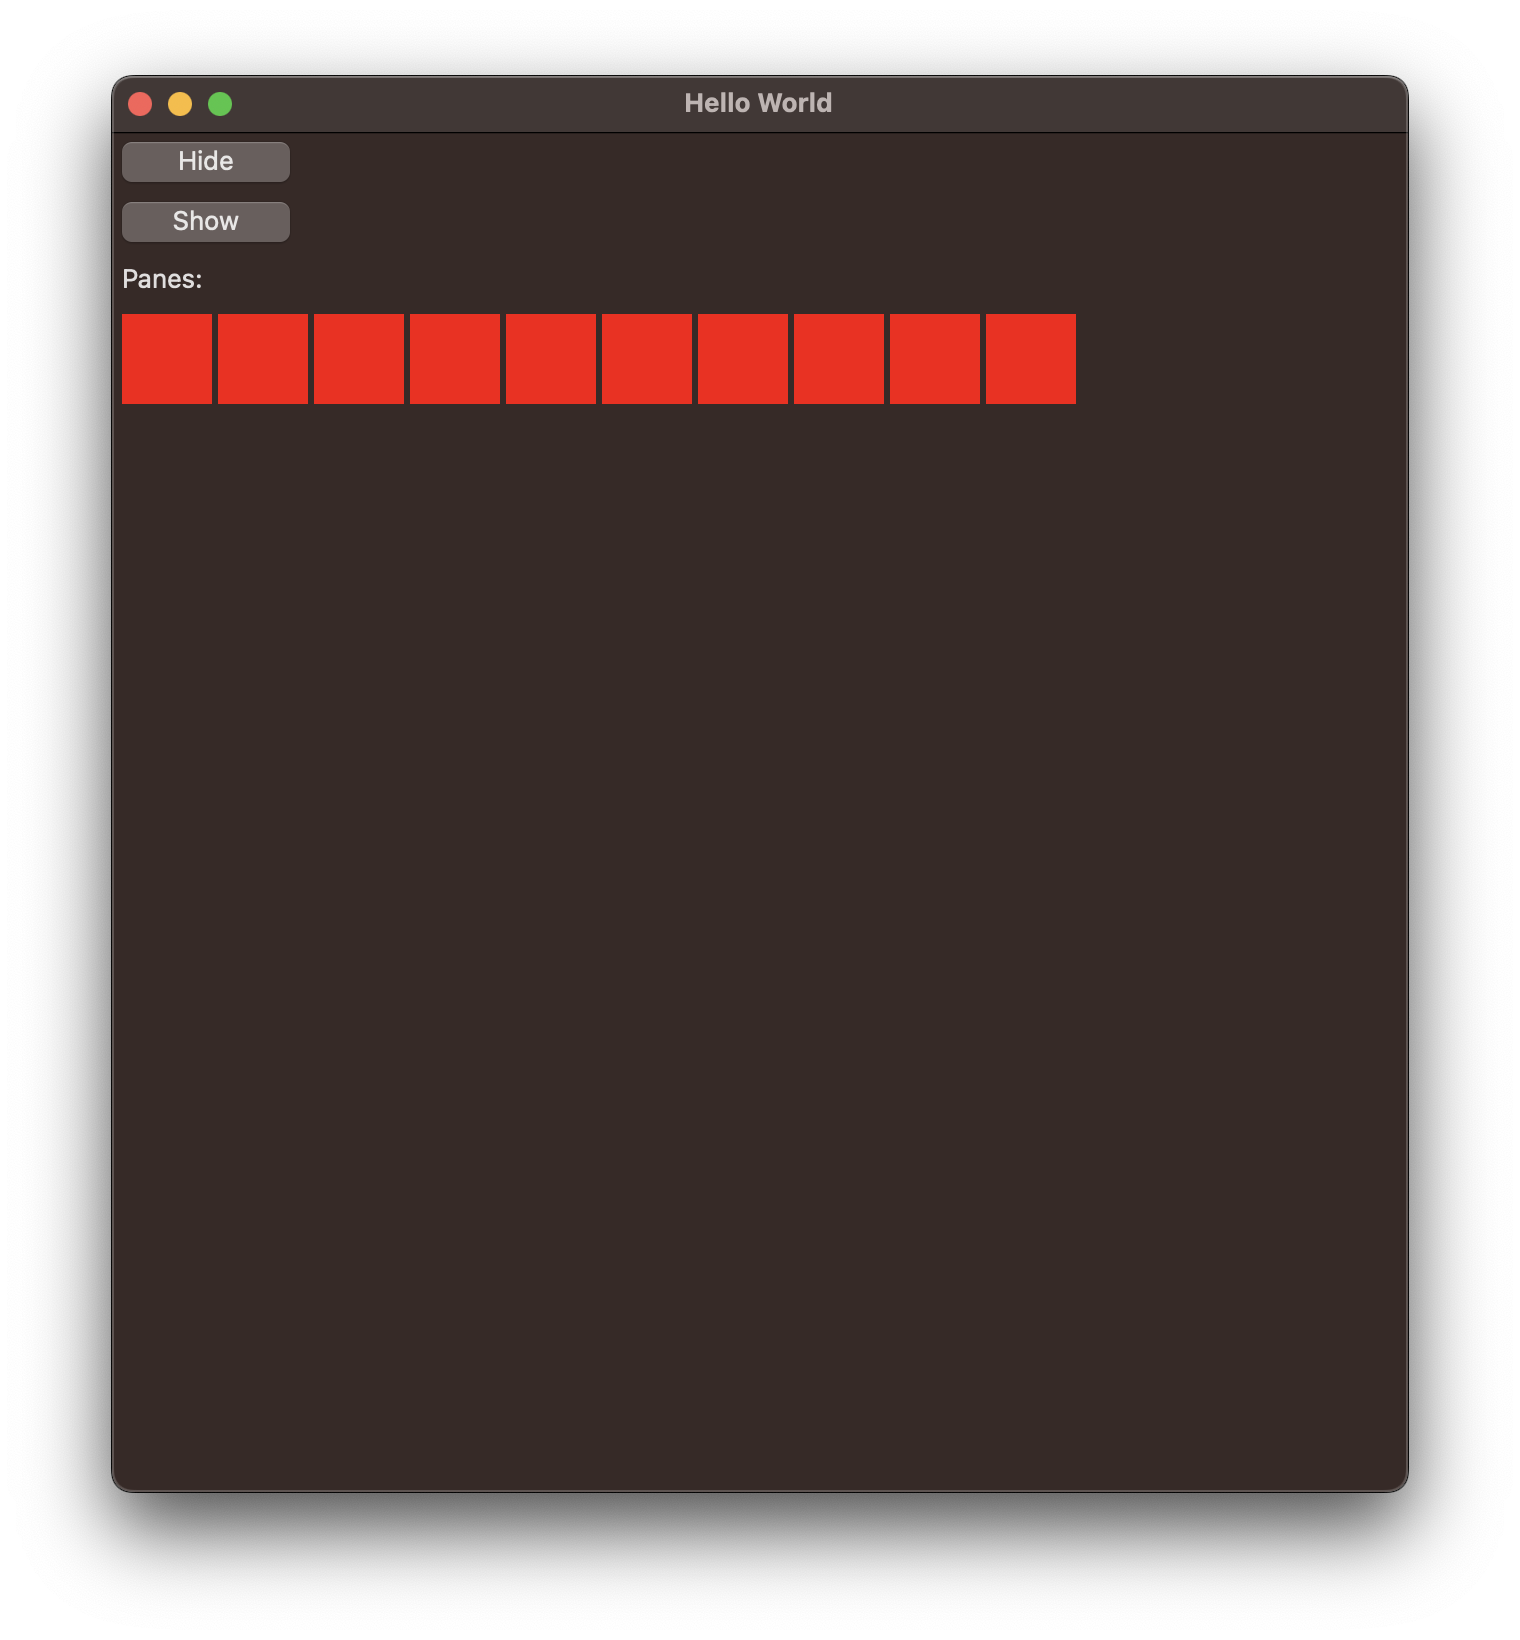Select the third red pane
This screenshot has height=1640, width=1520.
click(359, 359)
